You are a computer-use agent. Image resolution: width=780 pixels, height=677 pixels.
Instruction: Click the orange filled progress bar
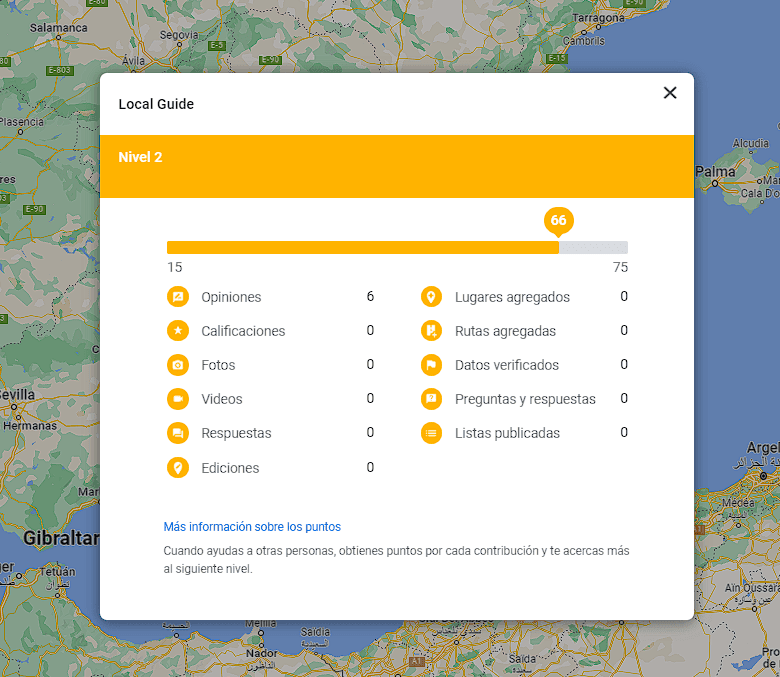click(363, 248)
